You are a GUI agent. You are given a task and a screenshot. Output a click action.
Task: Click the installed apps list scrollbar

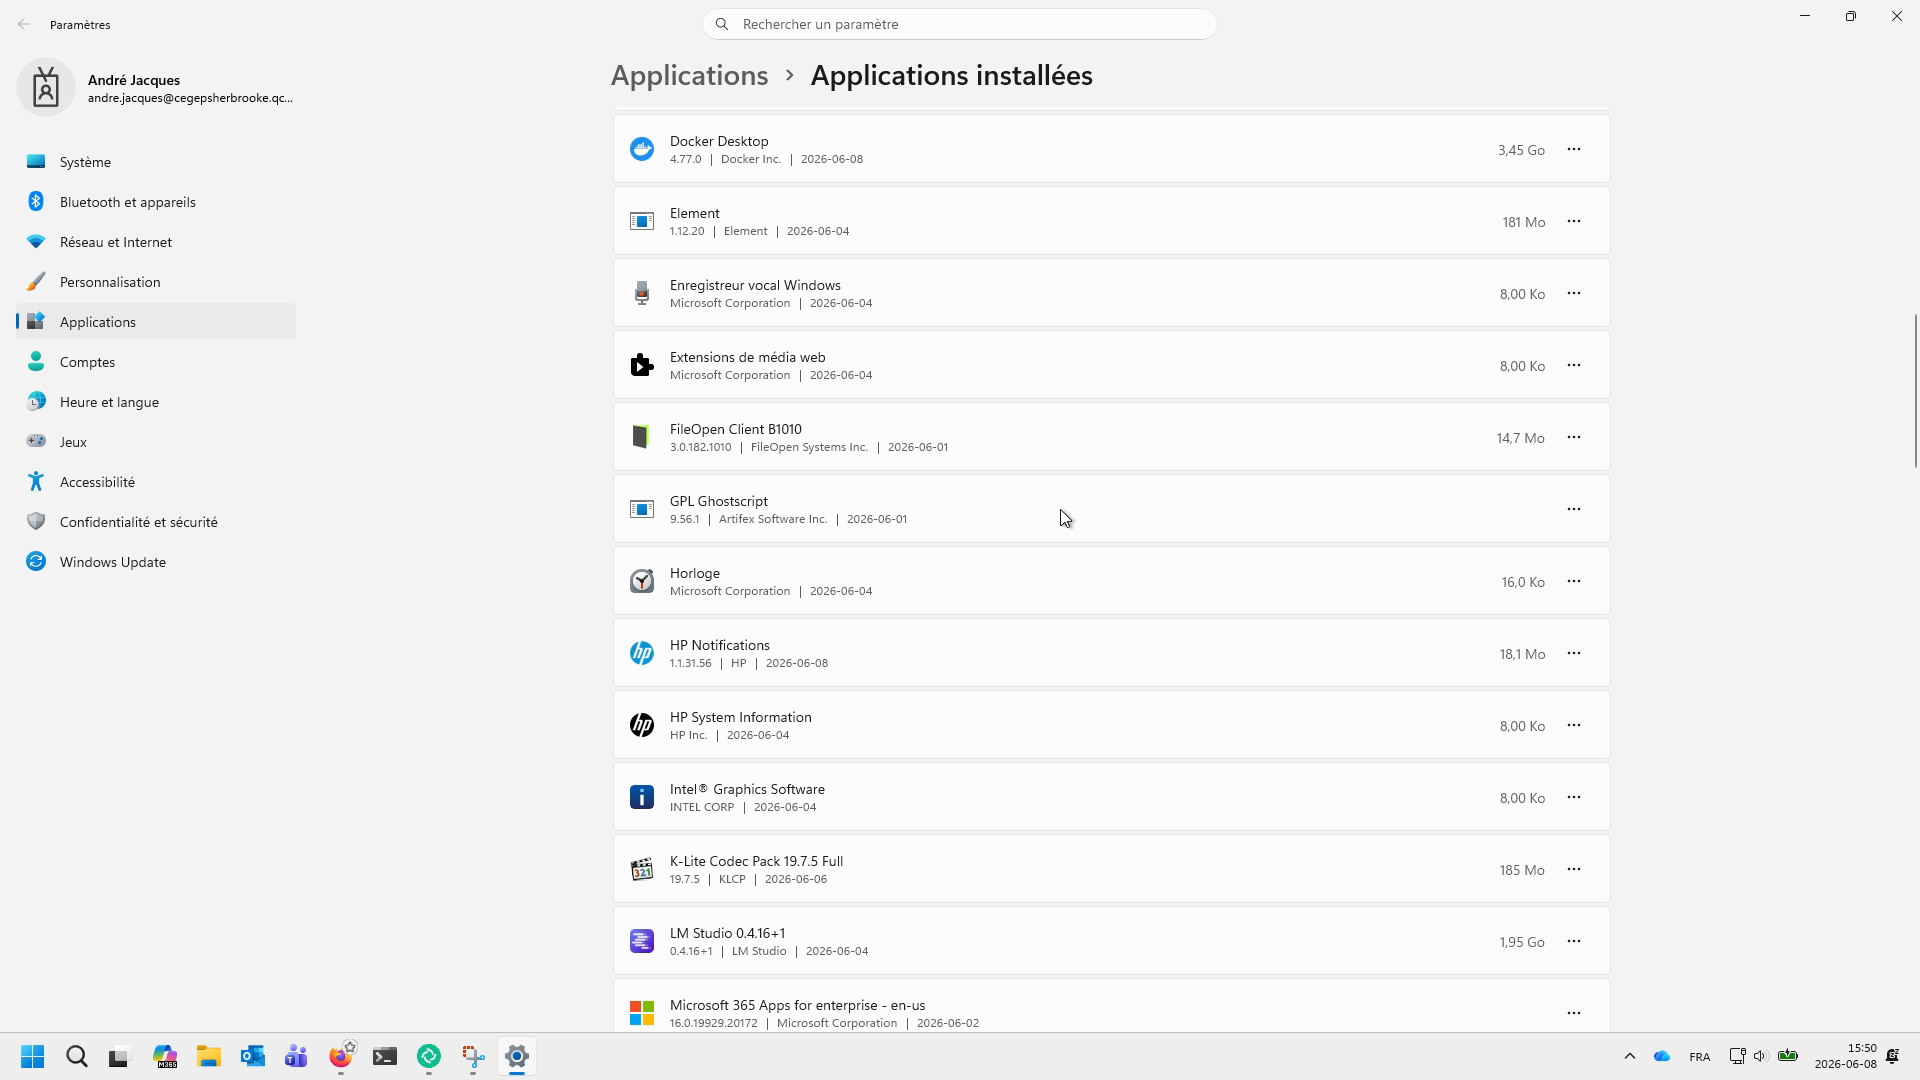tap(1916, 389)
